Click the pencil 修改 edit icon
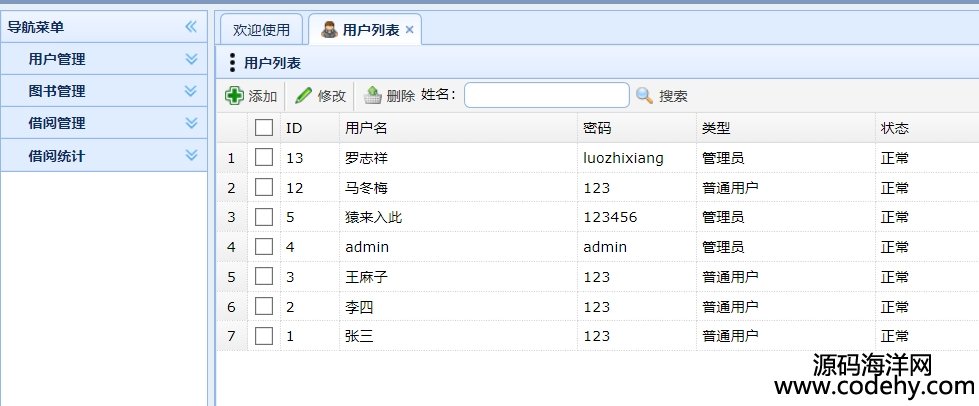 tap(303, 96)
